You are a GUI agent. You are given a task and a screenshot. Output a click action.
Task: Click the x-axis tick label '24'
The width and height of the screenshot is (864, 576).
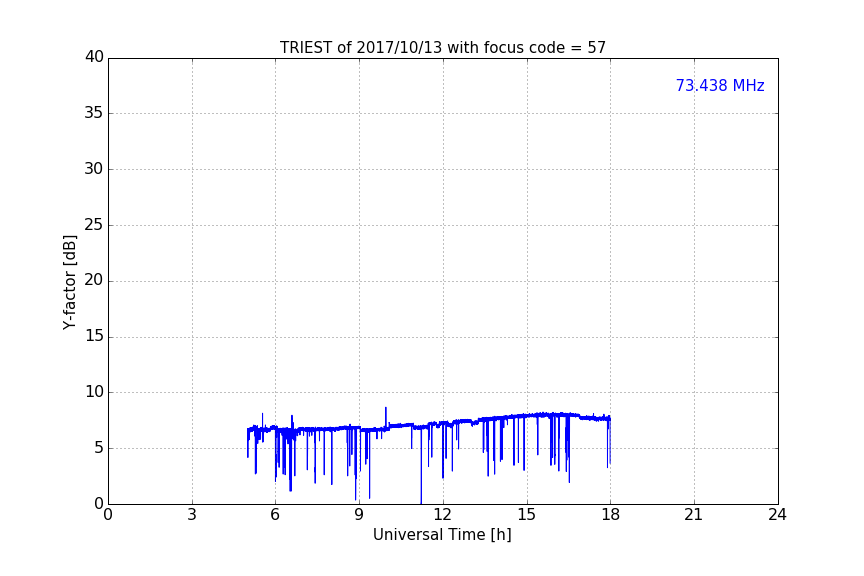pyautogui.click(x=777, y=515)
